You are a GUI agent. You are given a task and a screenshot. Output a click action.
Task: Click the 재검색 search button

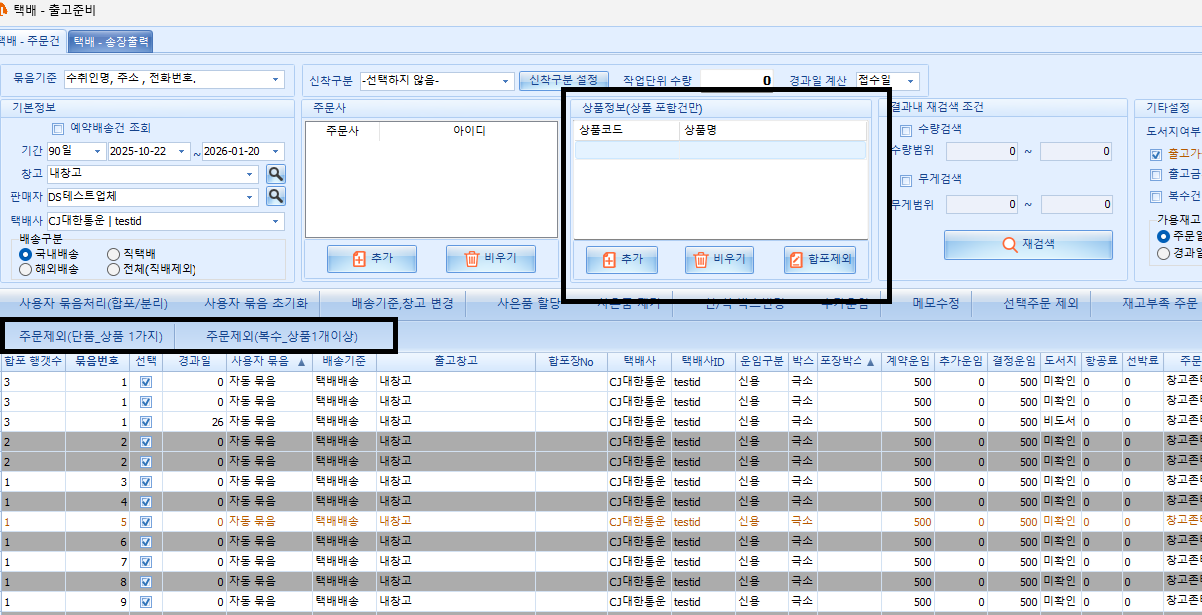point(1028,245)
